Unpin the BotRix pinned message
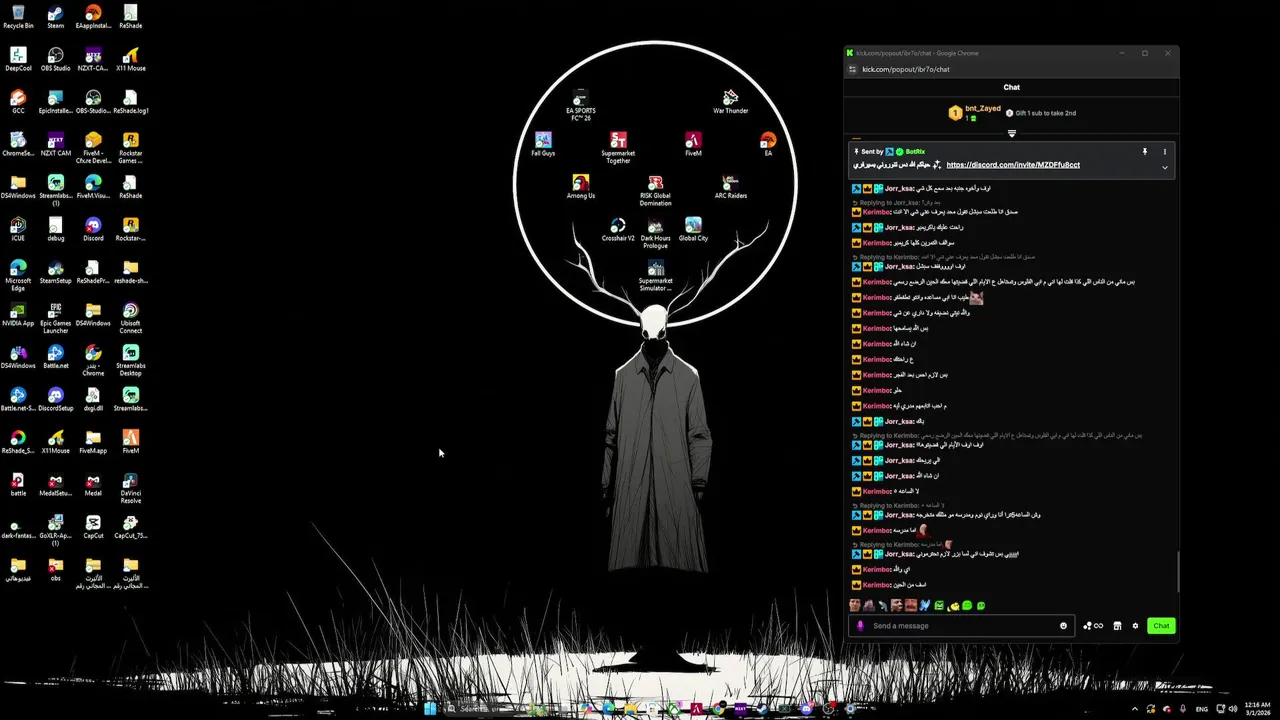Screen dimensions: 1280x720 pos(1145,152)
